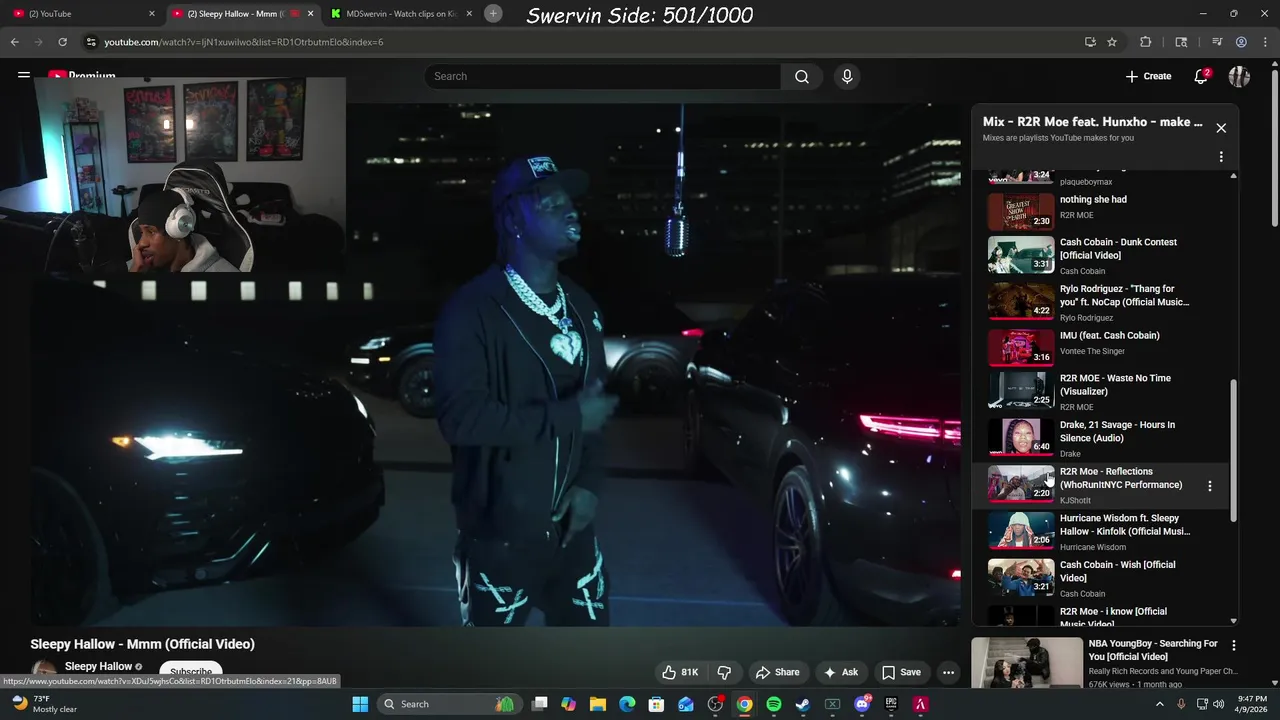The height and width of the screenshot is (720, 1280).
Task: Open Steam from the taskbar
Action: point(802,704)
